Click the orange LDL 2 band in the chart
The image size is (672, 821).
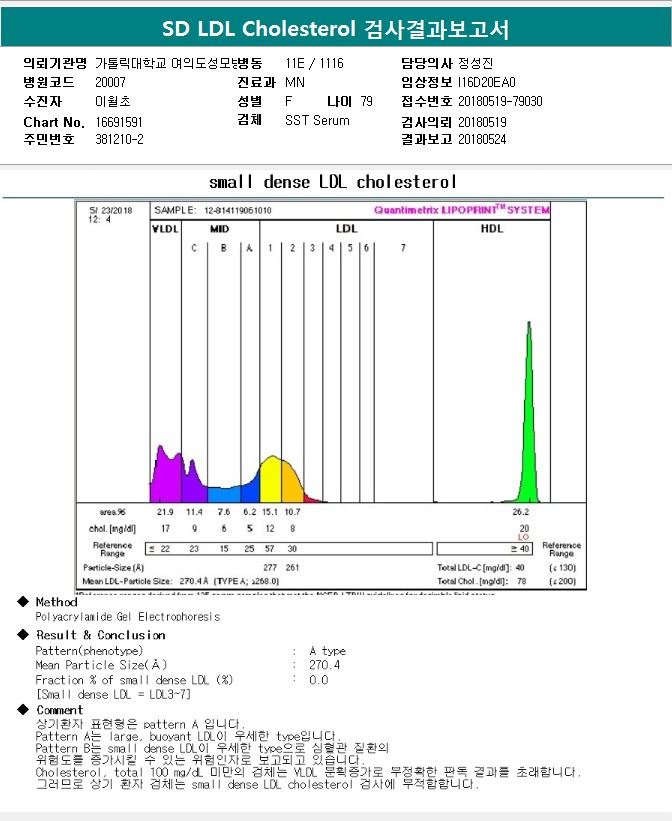tap(291, 484)
